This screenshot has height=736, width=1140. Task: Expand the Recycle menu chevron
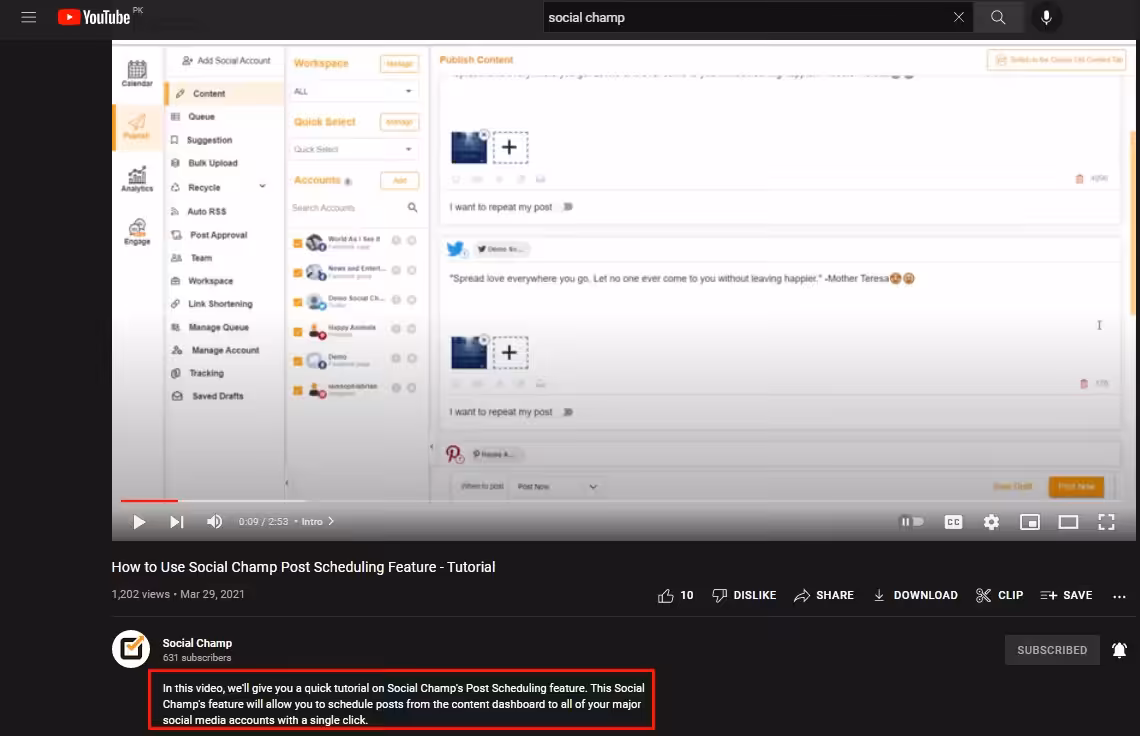(262, 187)
